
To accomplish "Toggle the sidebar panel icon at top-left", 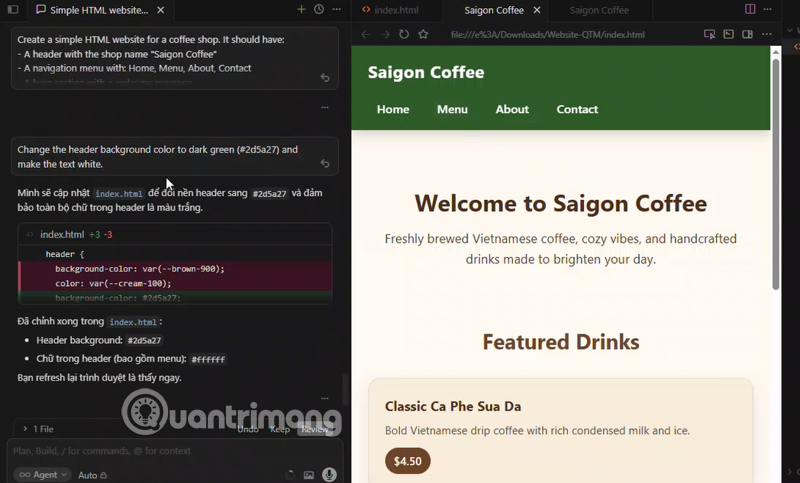I will tap(13, 10).
